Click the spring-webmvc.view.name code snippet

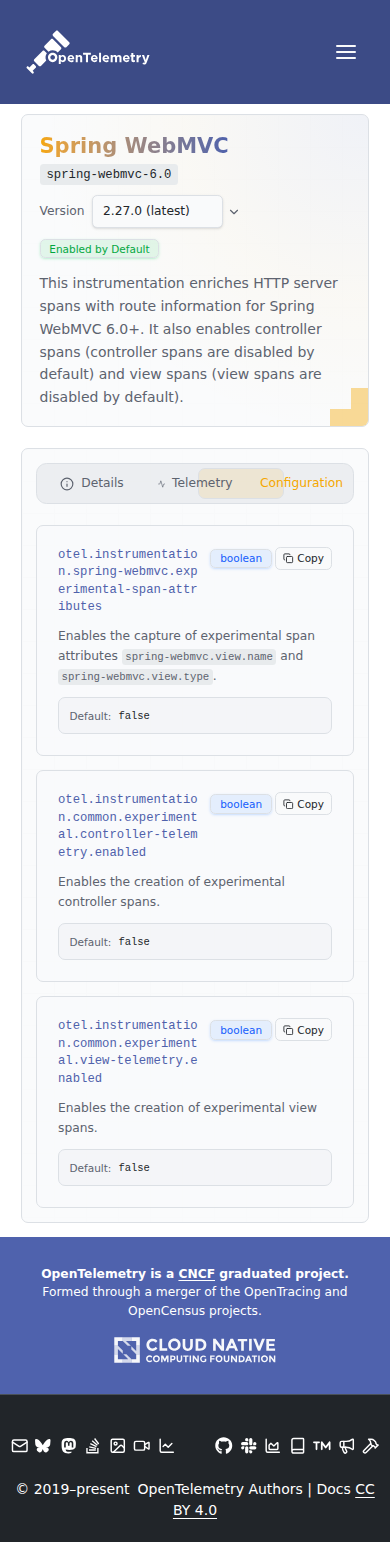point(199,656)
